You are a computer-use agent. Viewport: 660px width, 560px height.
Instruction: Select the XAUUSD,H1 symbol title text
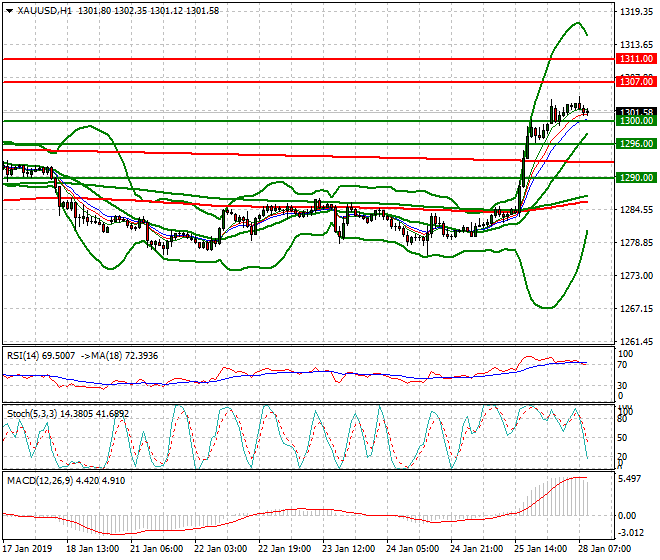tap(45, 11)
